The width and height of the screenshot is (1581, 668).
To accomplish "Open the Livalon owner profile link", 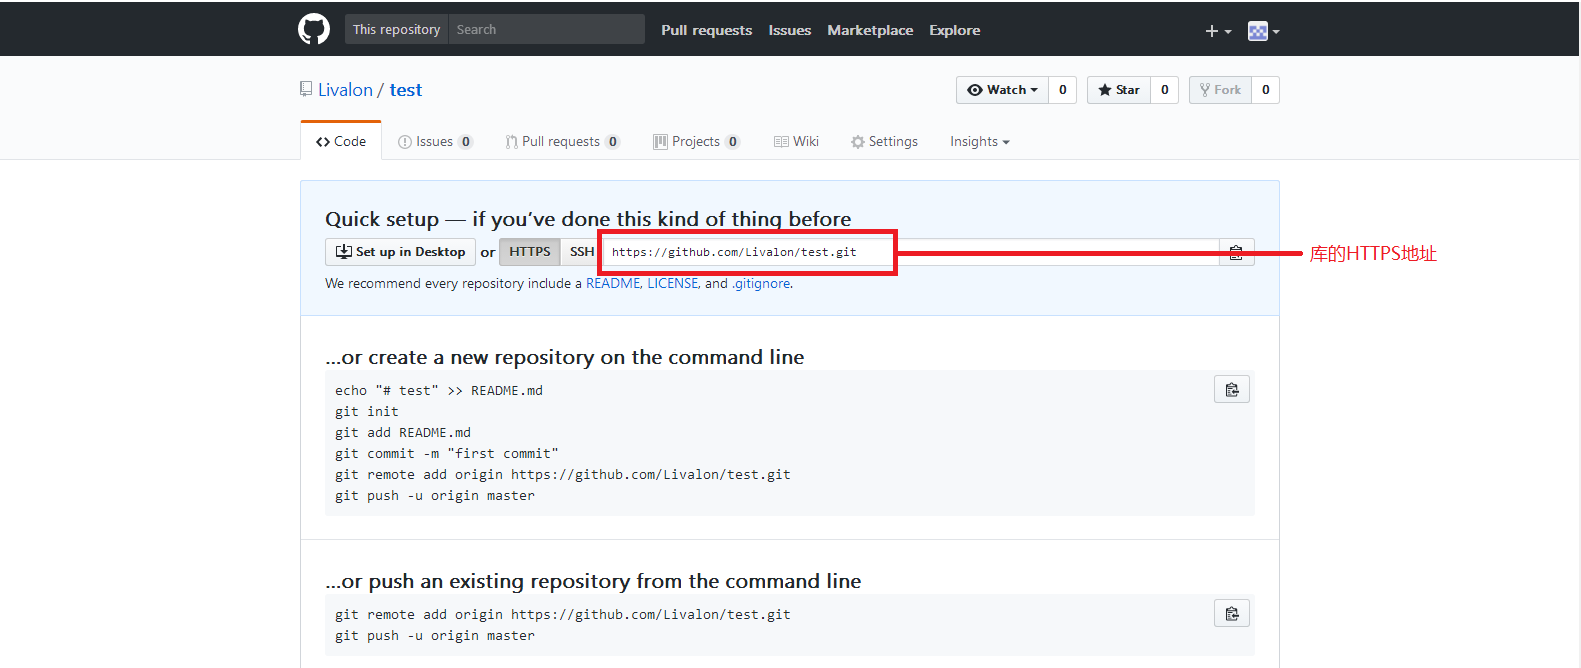I will pyautogui.click(x=345, y=90).
